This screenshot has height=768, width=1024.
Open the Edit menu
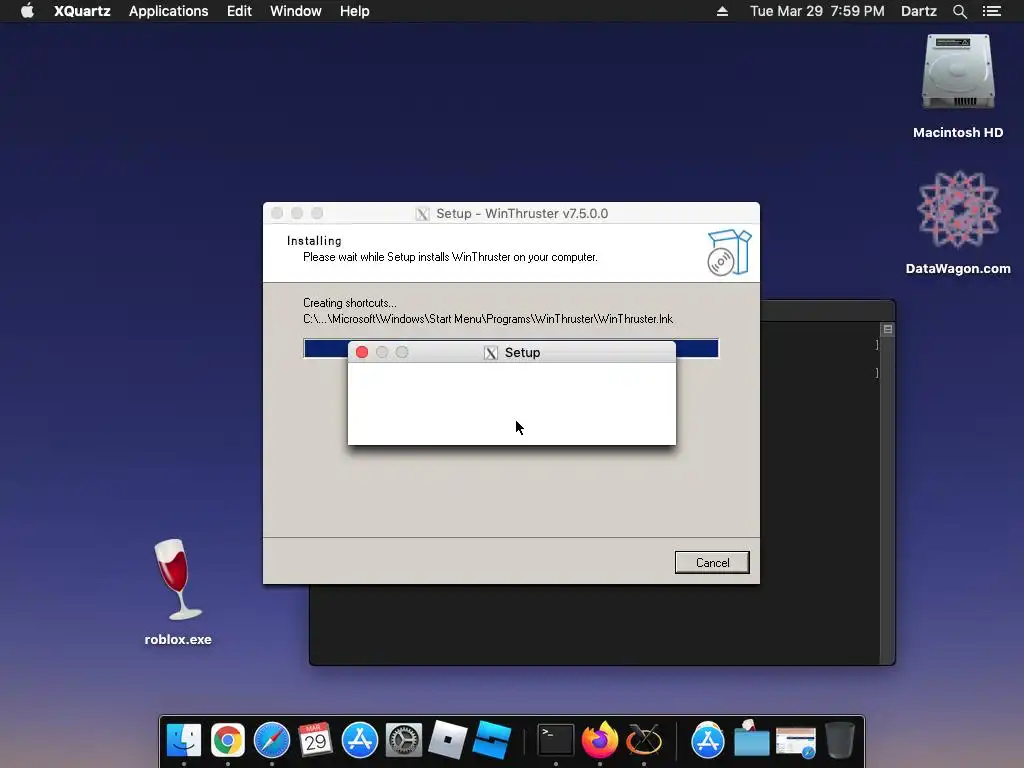pyautogui.click(x=239, y=11)
